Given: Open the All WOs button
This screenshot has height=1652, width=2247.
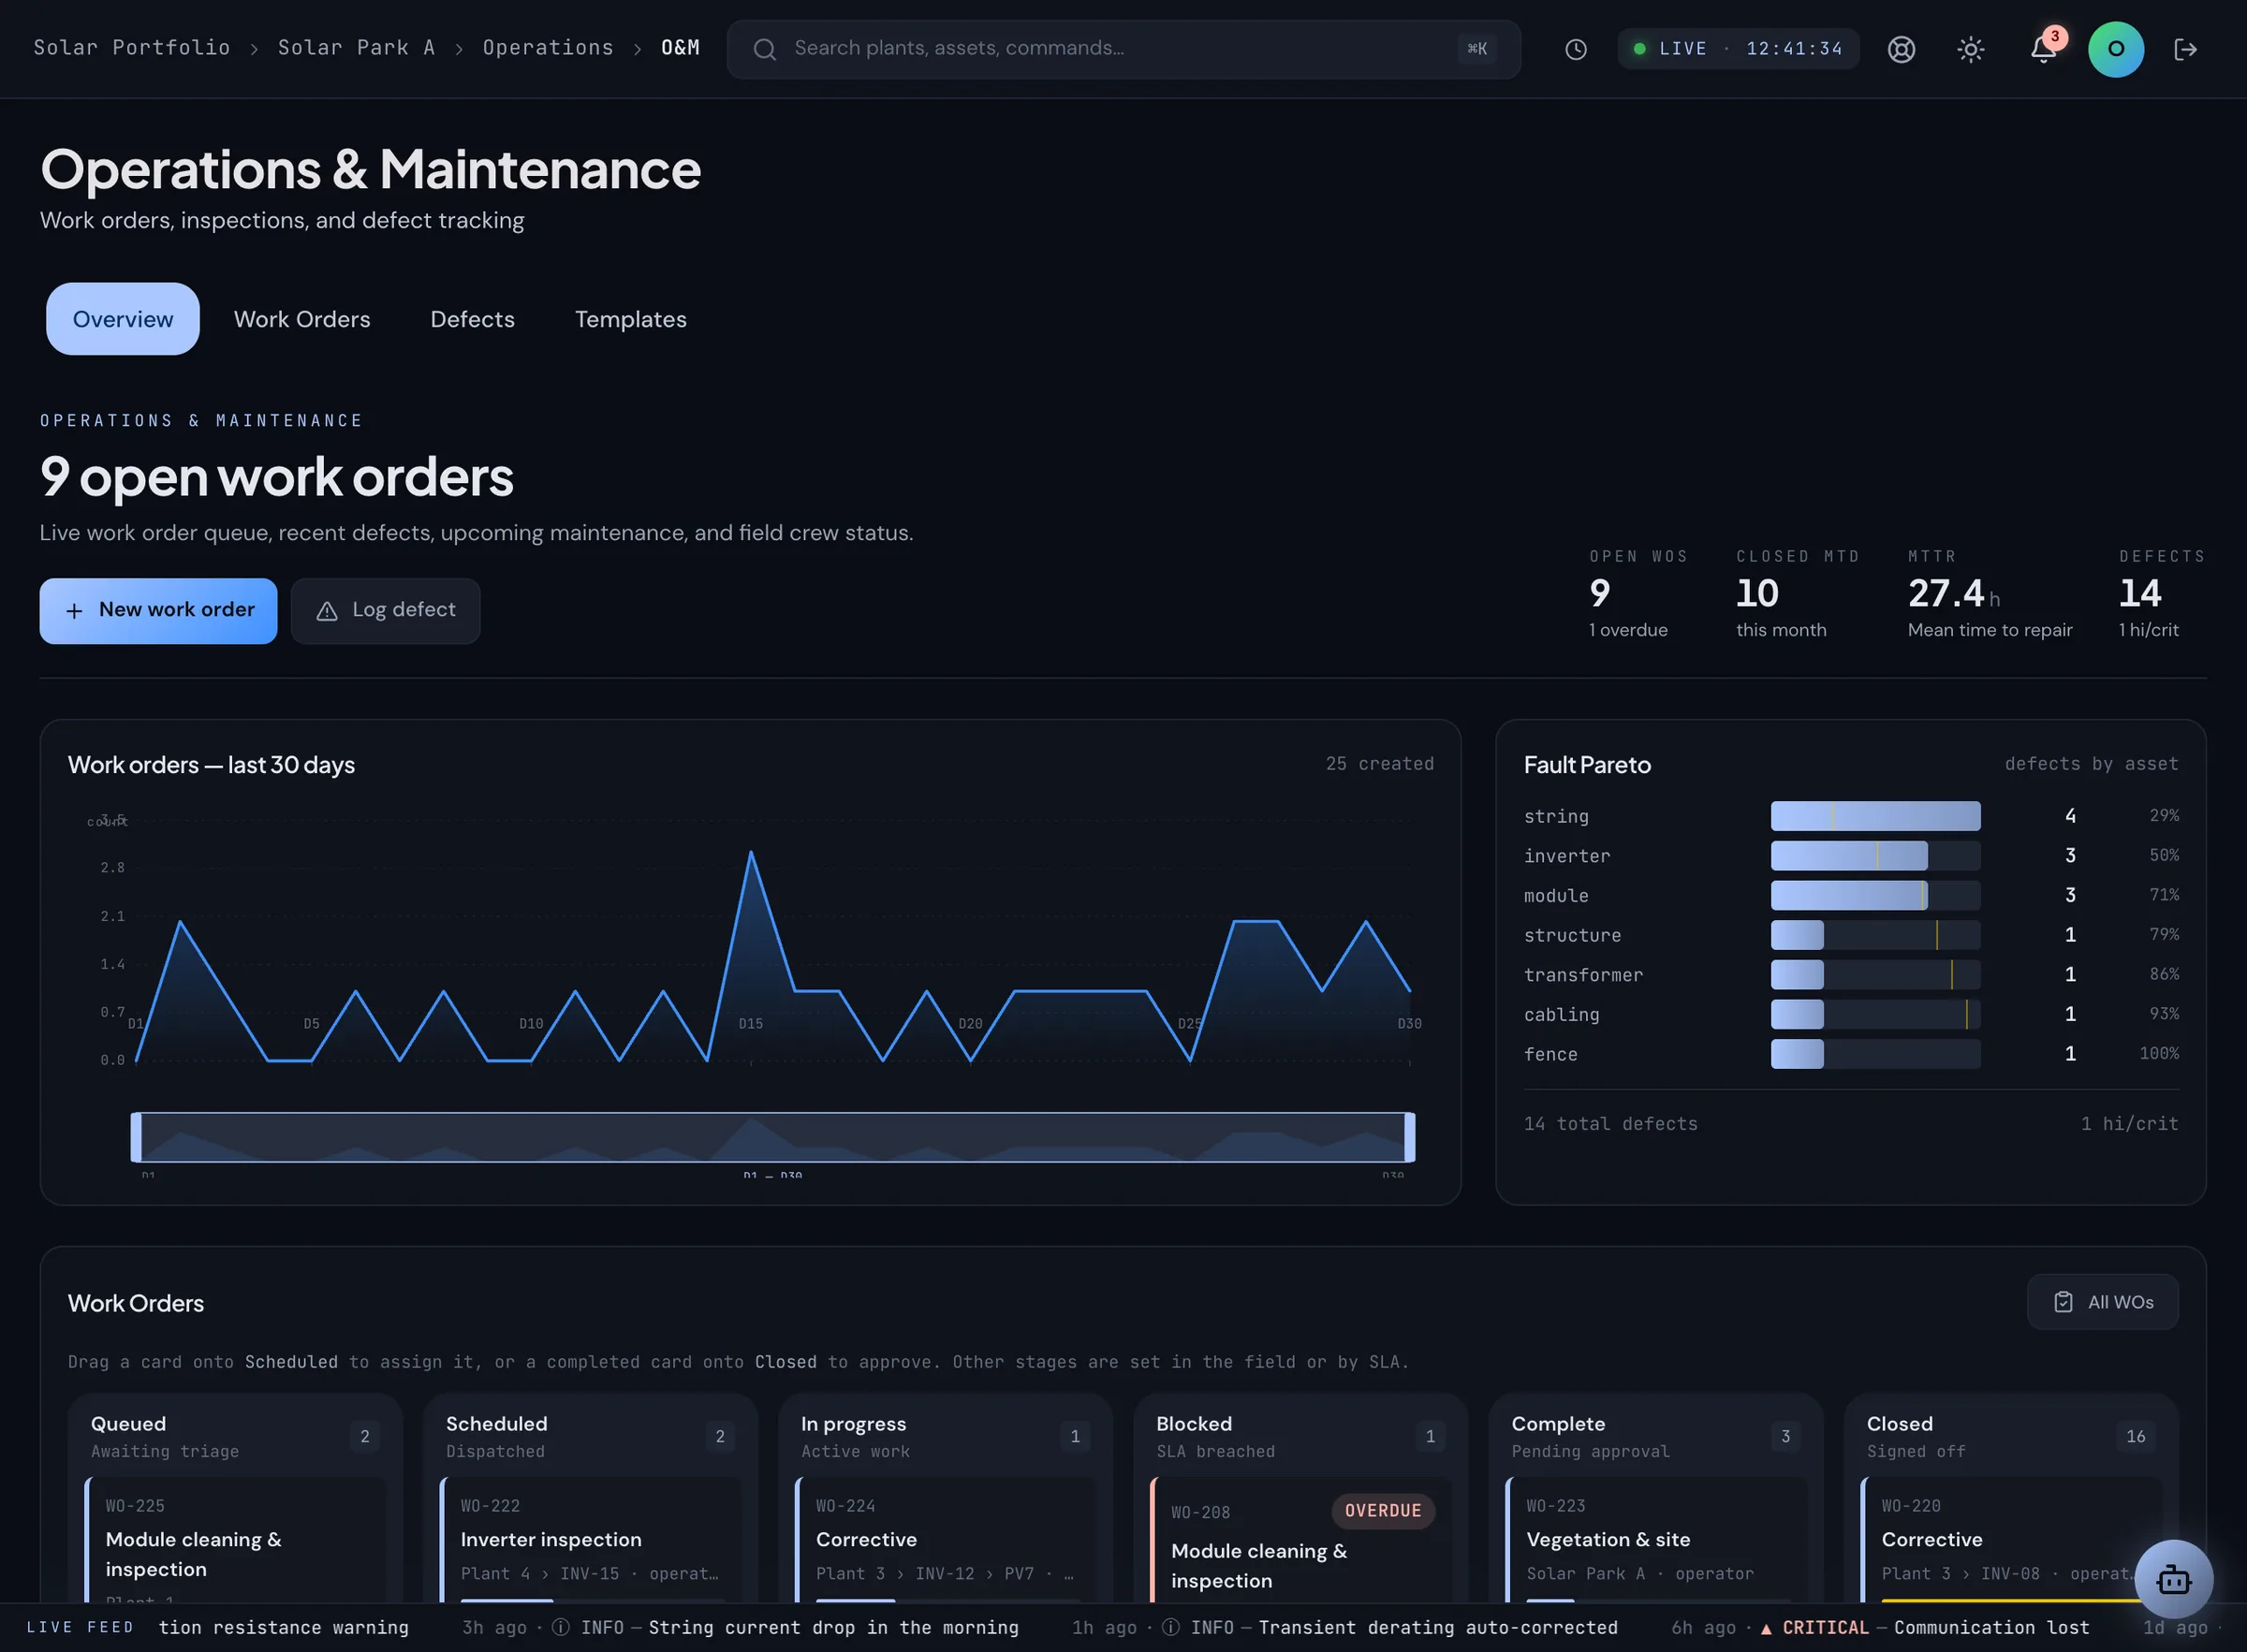Looking at the screenshot, I should coord(2102,1302).
